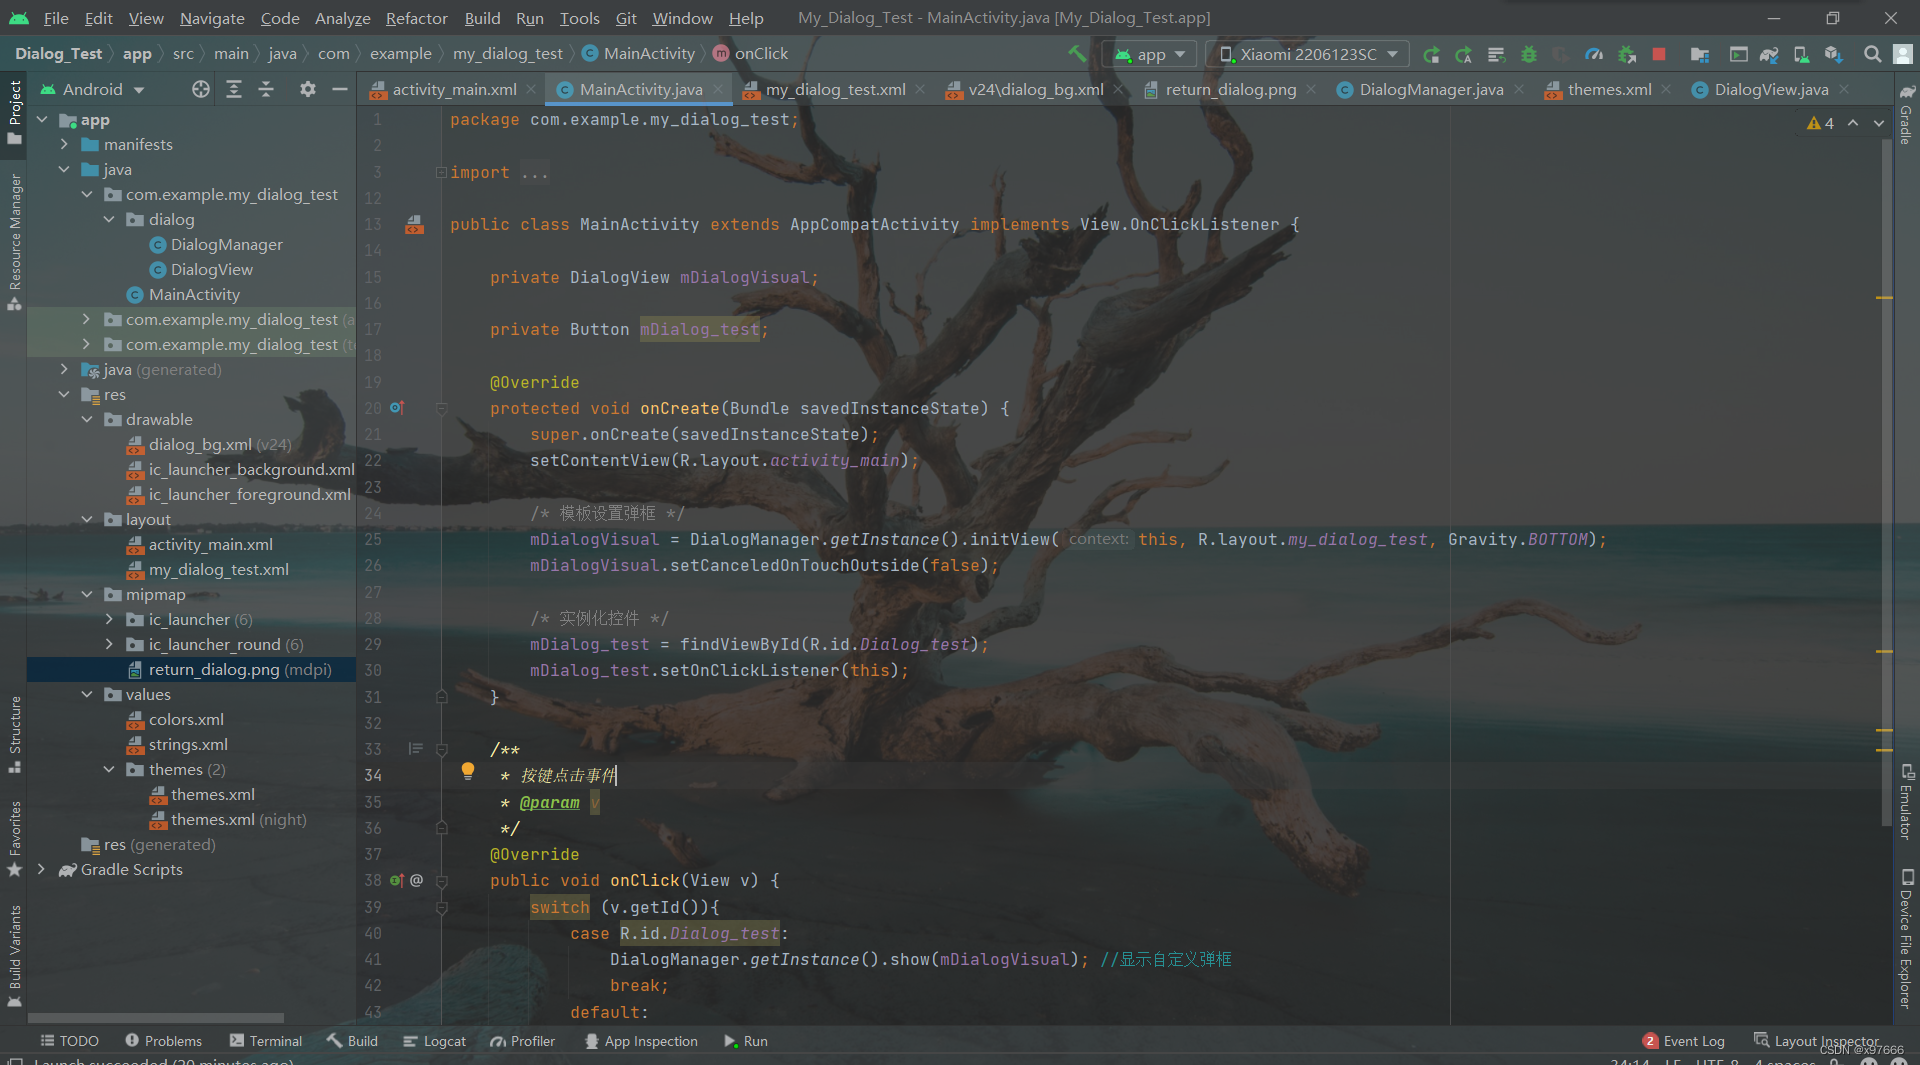
Task: Open the Refactor menu
Action: (x=416, y=18)
